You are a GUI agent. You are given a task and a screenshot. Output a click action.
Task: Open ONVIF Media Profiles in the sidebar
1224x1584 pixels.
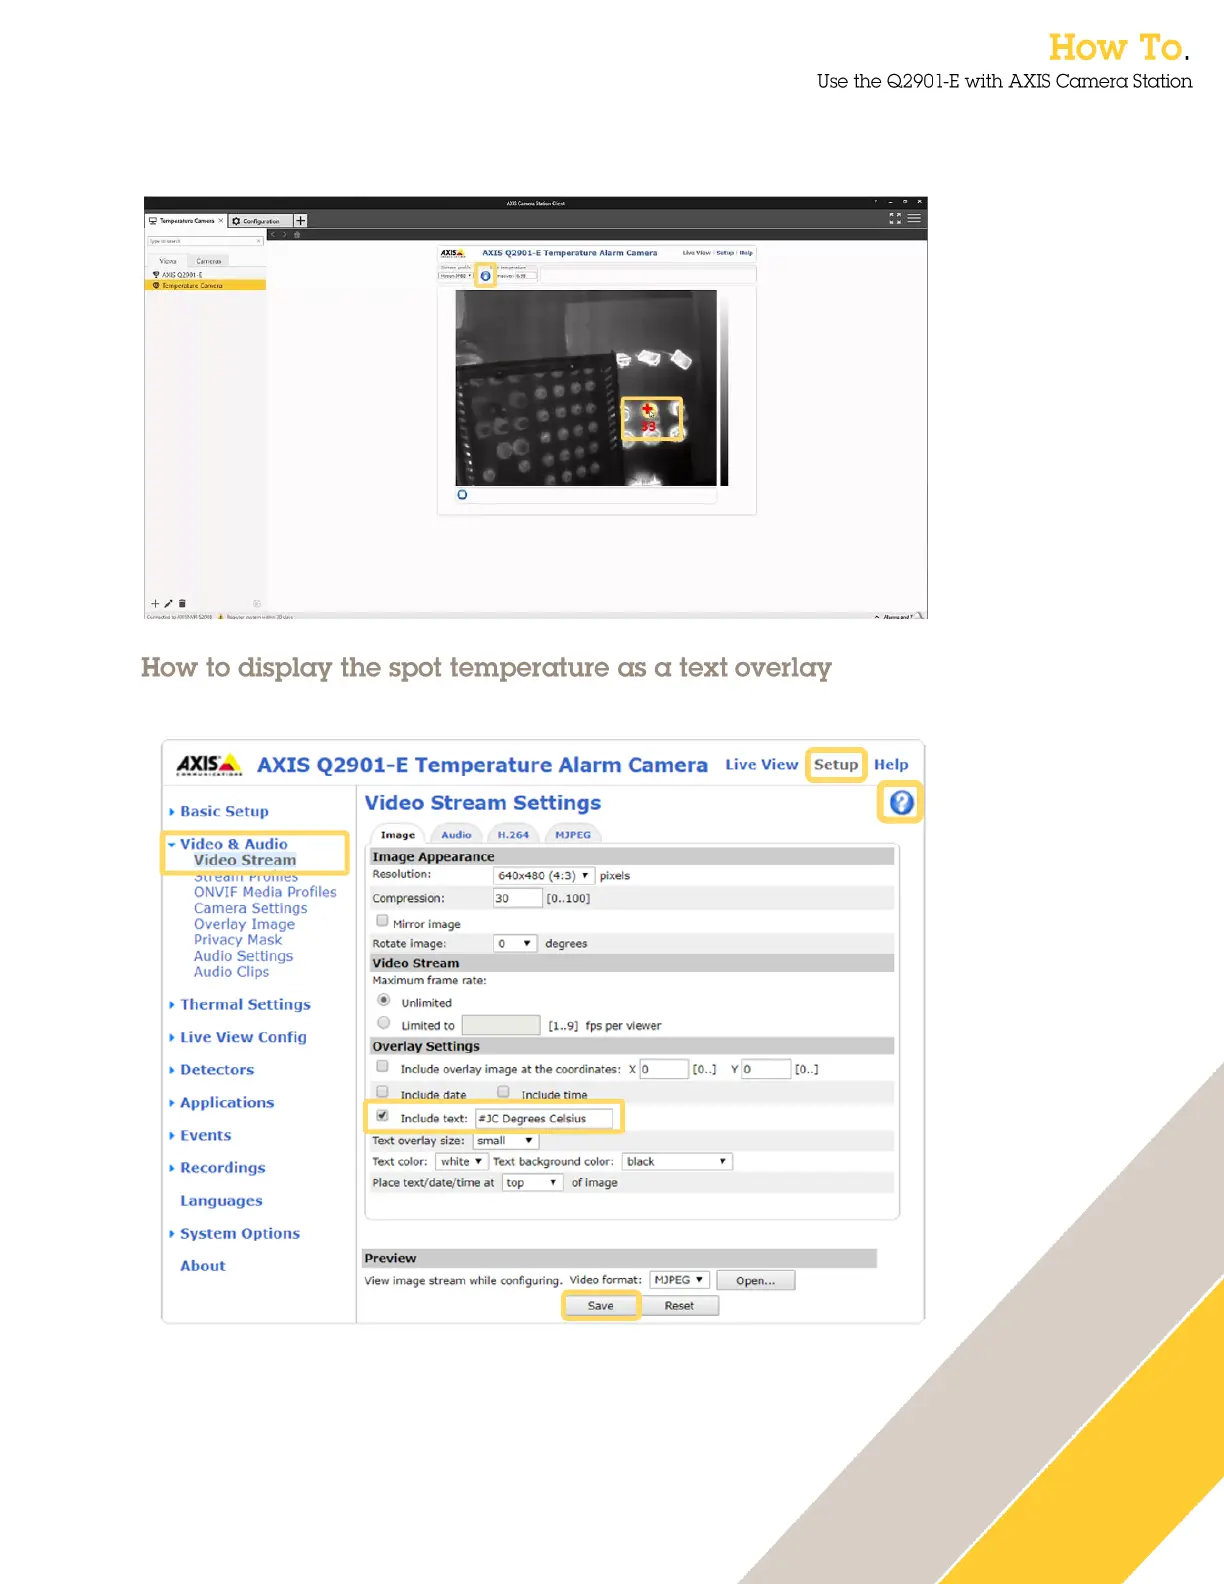point(265,892)
